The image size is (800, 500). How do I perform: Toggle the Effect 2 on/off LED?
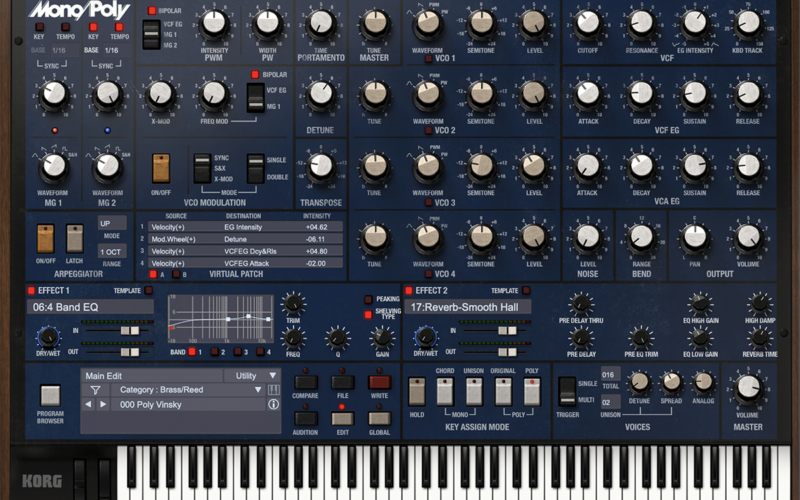[x=408, y=291]
